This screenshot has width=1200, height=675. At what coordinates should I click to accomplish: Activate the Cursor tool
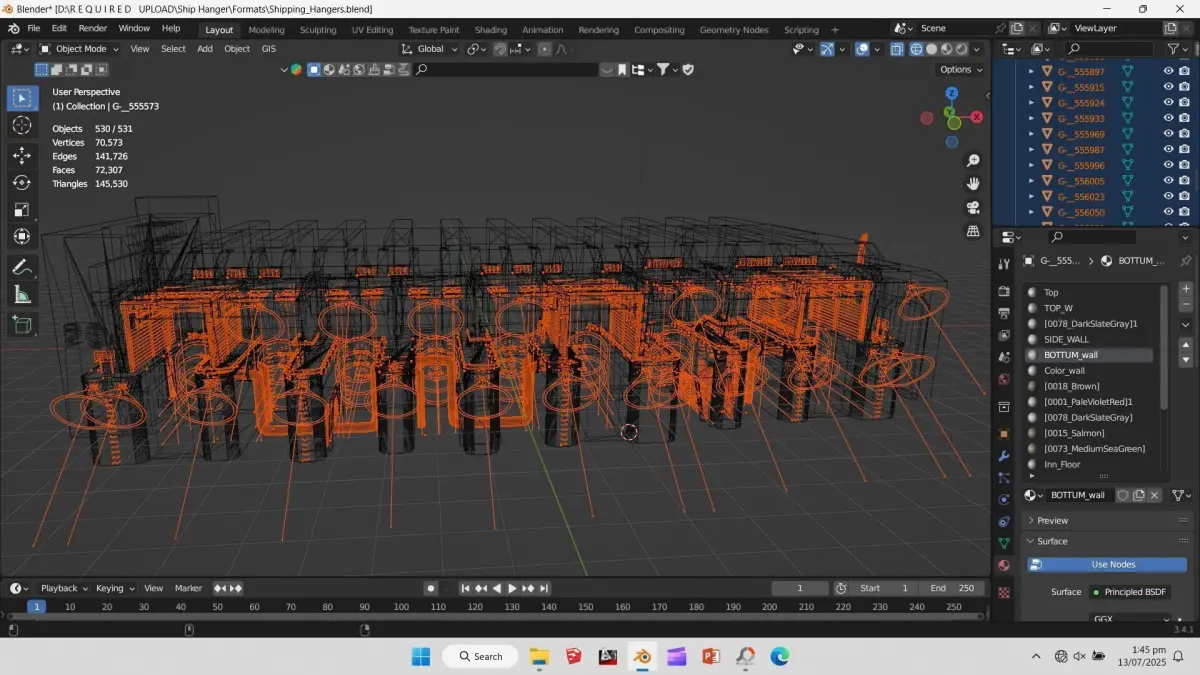22,125
